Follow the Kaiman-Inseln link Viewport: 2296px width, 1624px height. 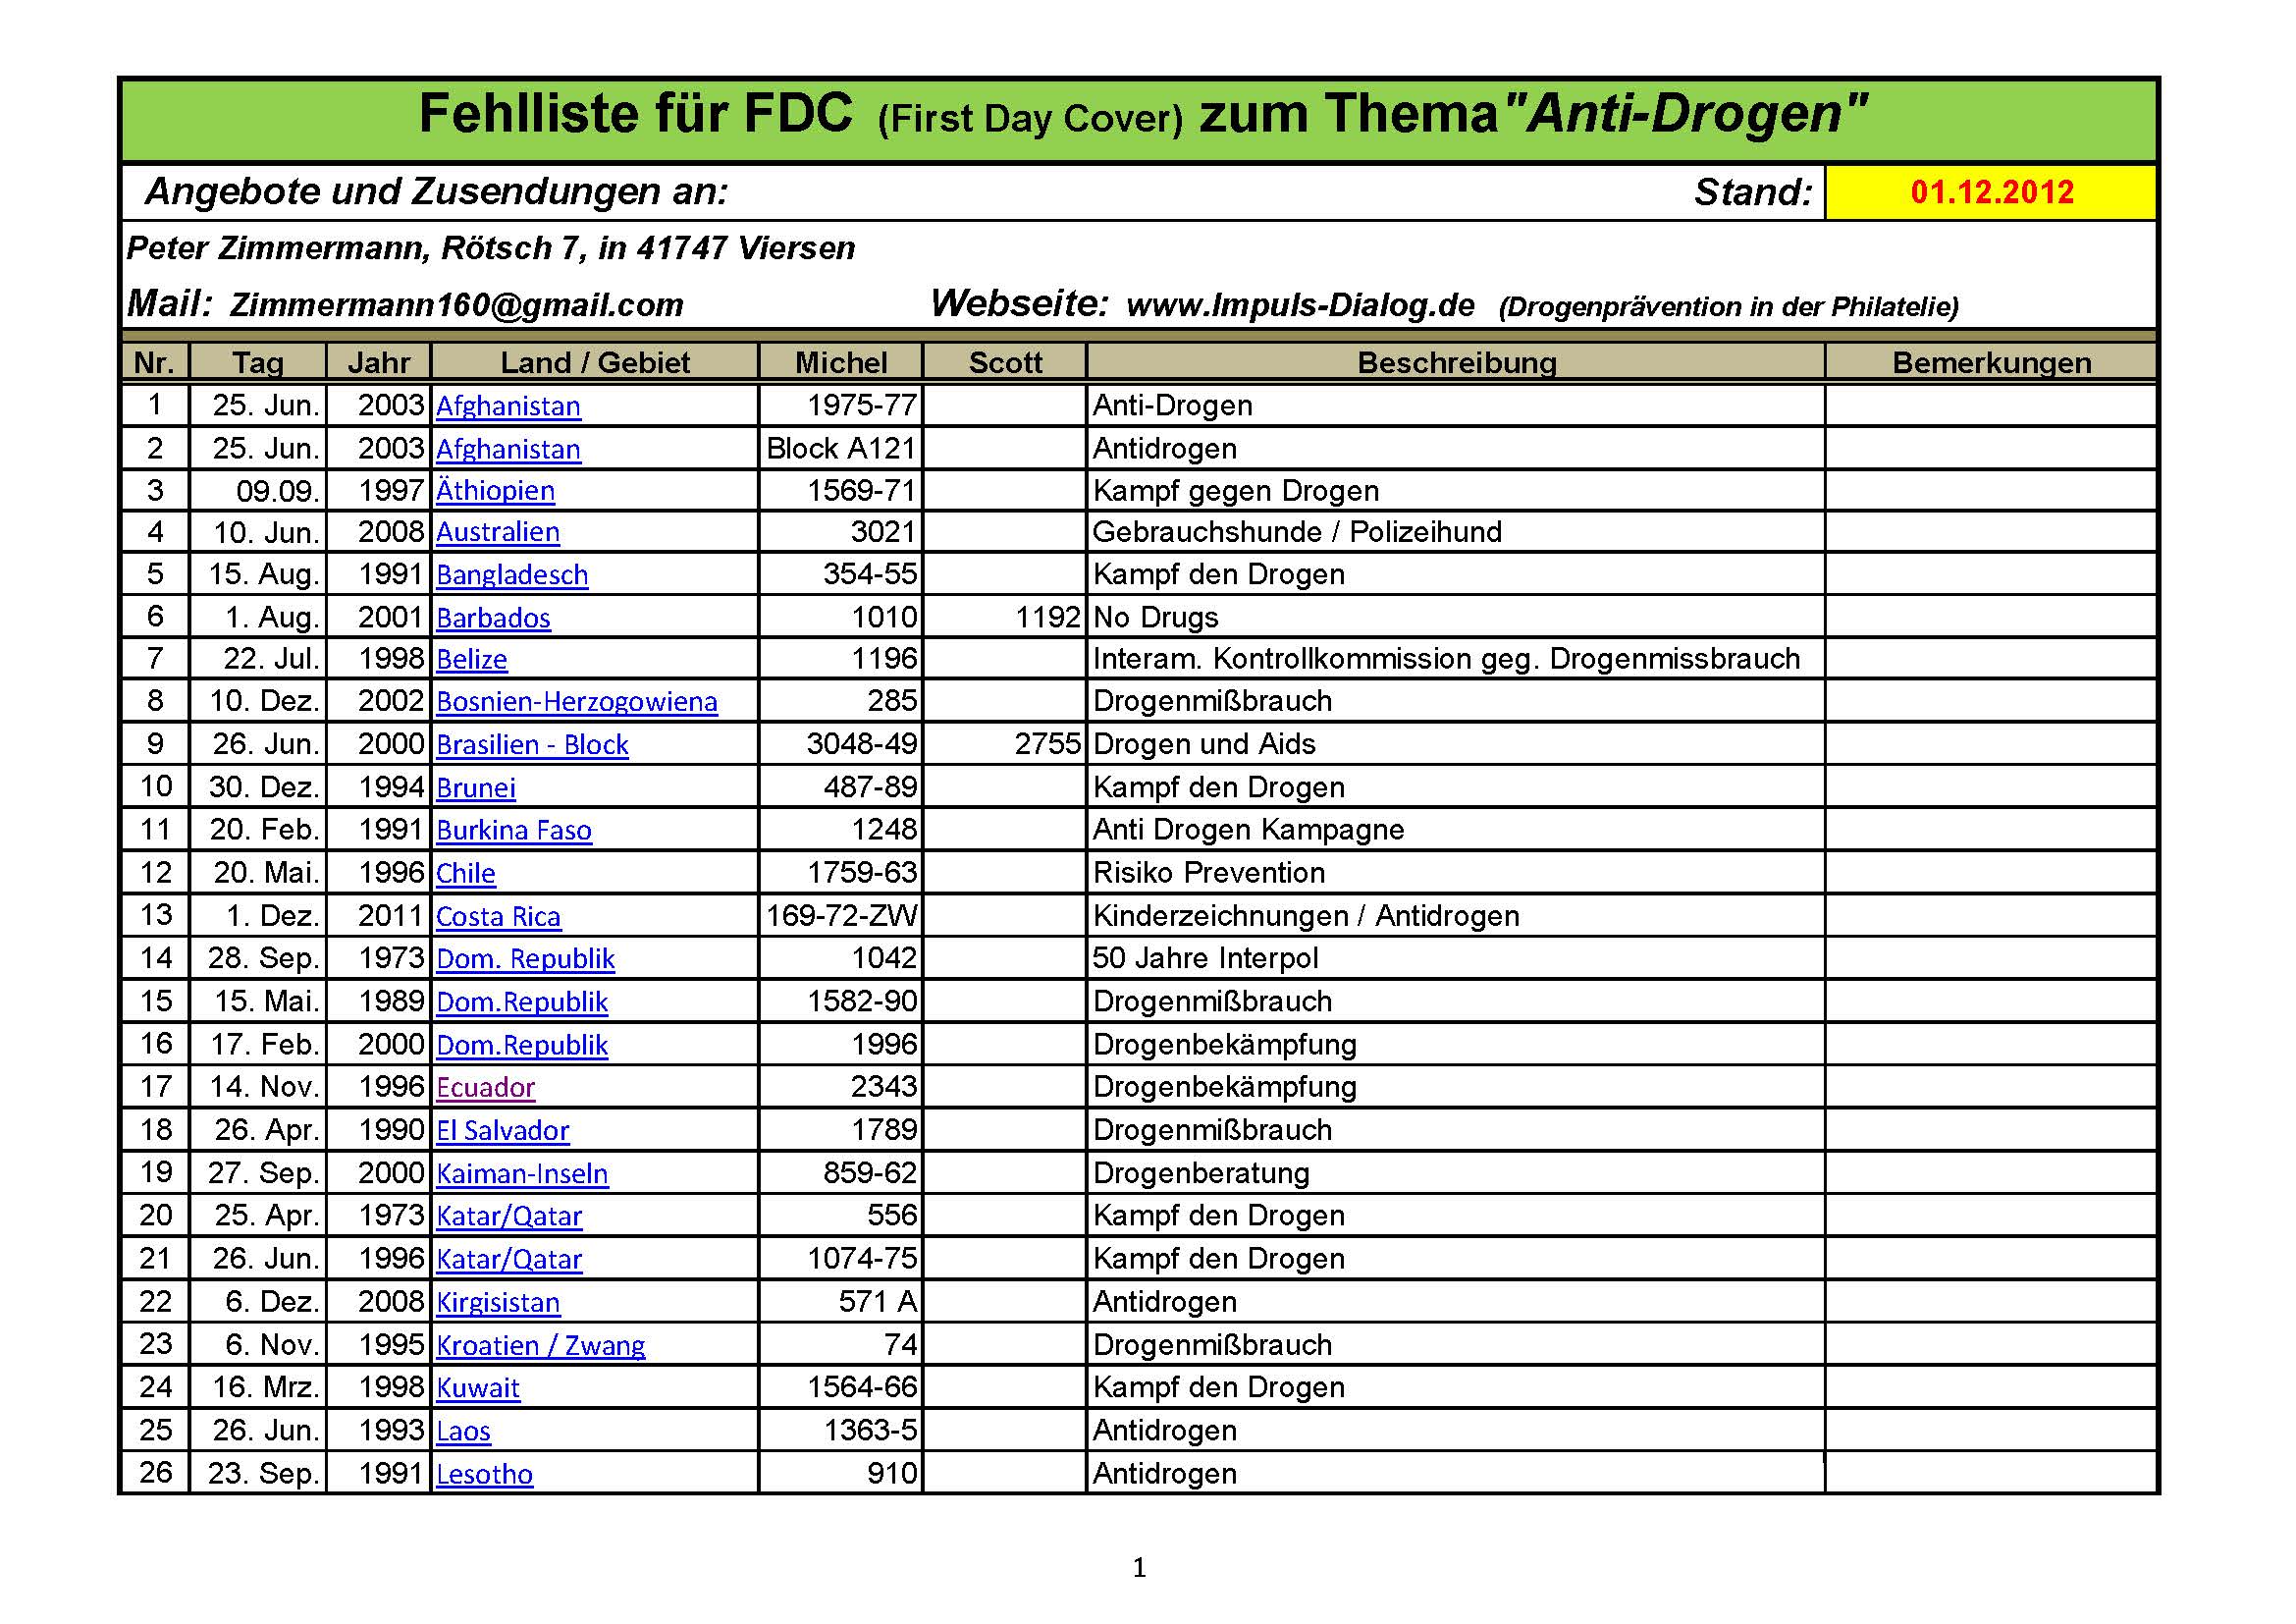pyautogui.click(x=522, y=1173)
